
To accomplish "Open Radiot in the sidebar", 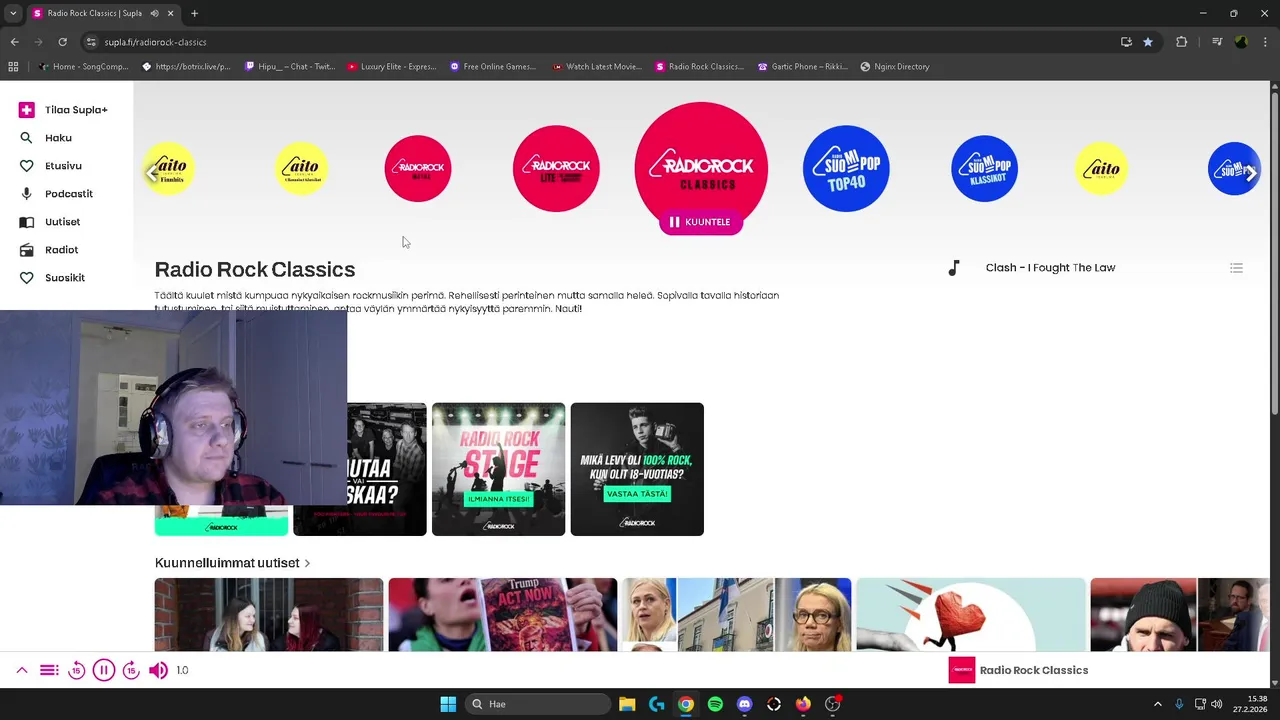I will click(x=48, y=250).
